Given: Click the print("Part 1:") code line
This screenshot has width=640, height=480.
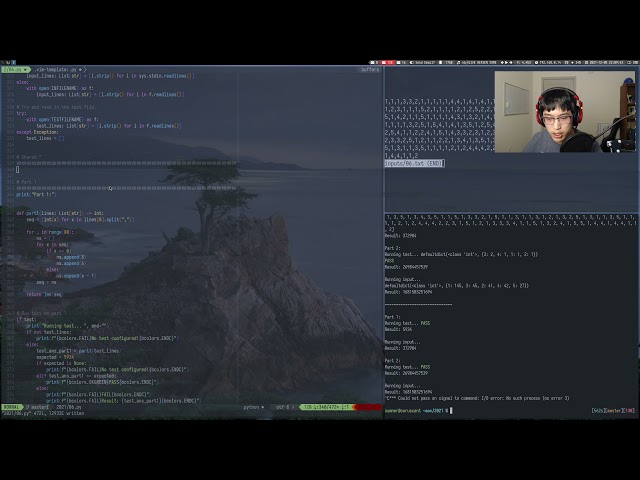Looking at the screenshot, I should coord(36,194).
